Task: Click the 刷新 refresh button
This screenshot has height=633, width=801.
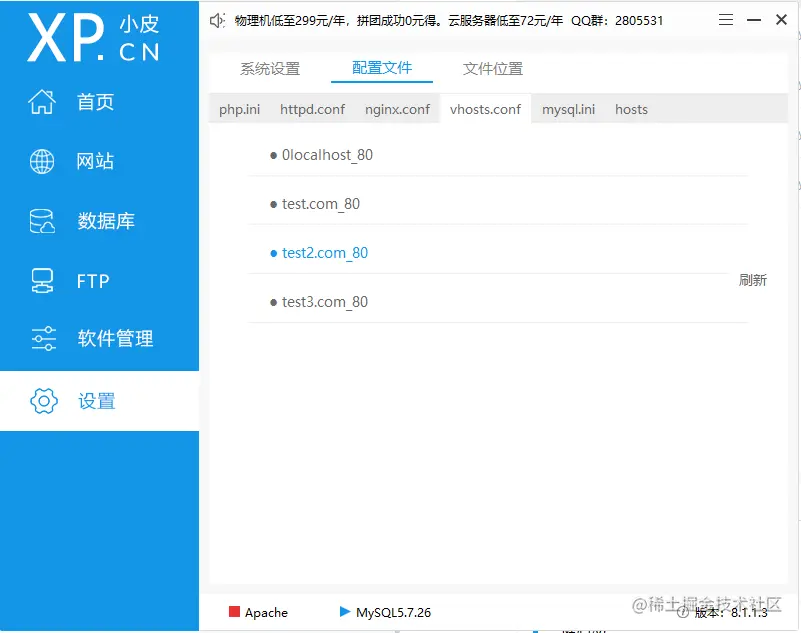Action: 752,280
